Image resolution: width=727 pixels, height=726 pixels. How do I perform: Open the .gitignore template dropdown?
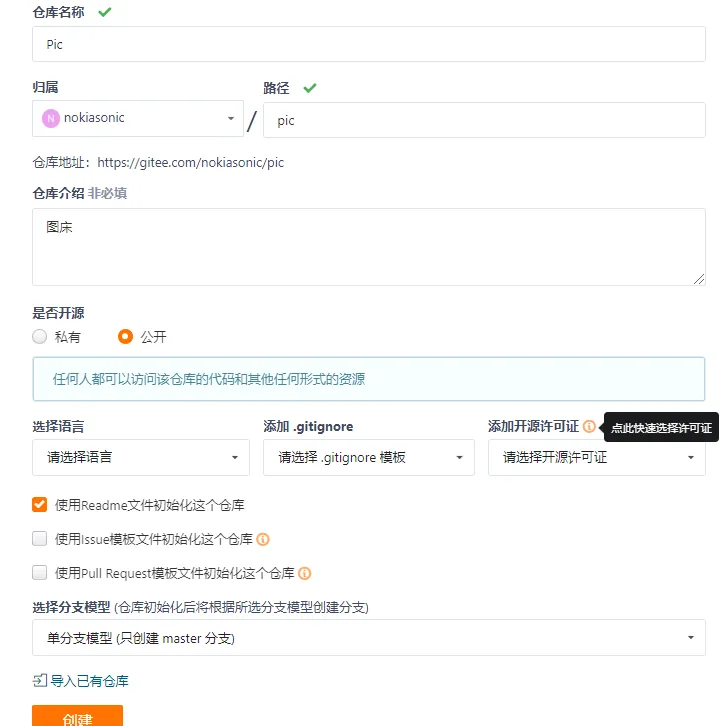click(x=369, y=457)
